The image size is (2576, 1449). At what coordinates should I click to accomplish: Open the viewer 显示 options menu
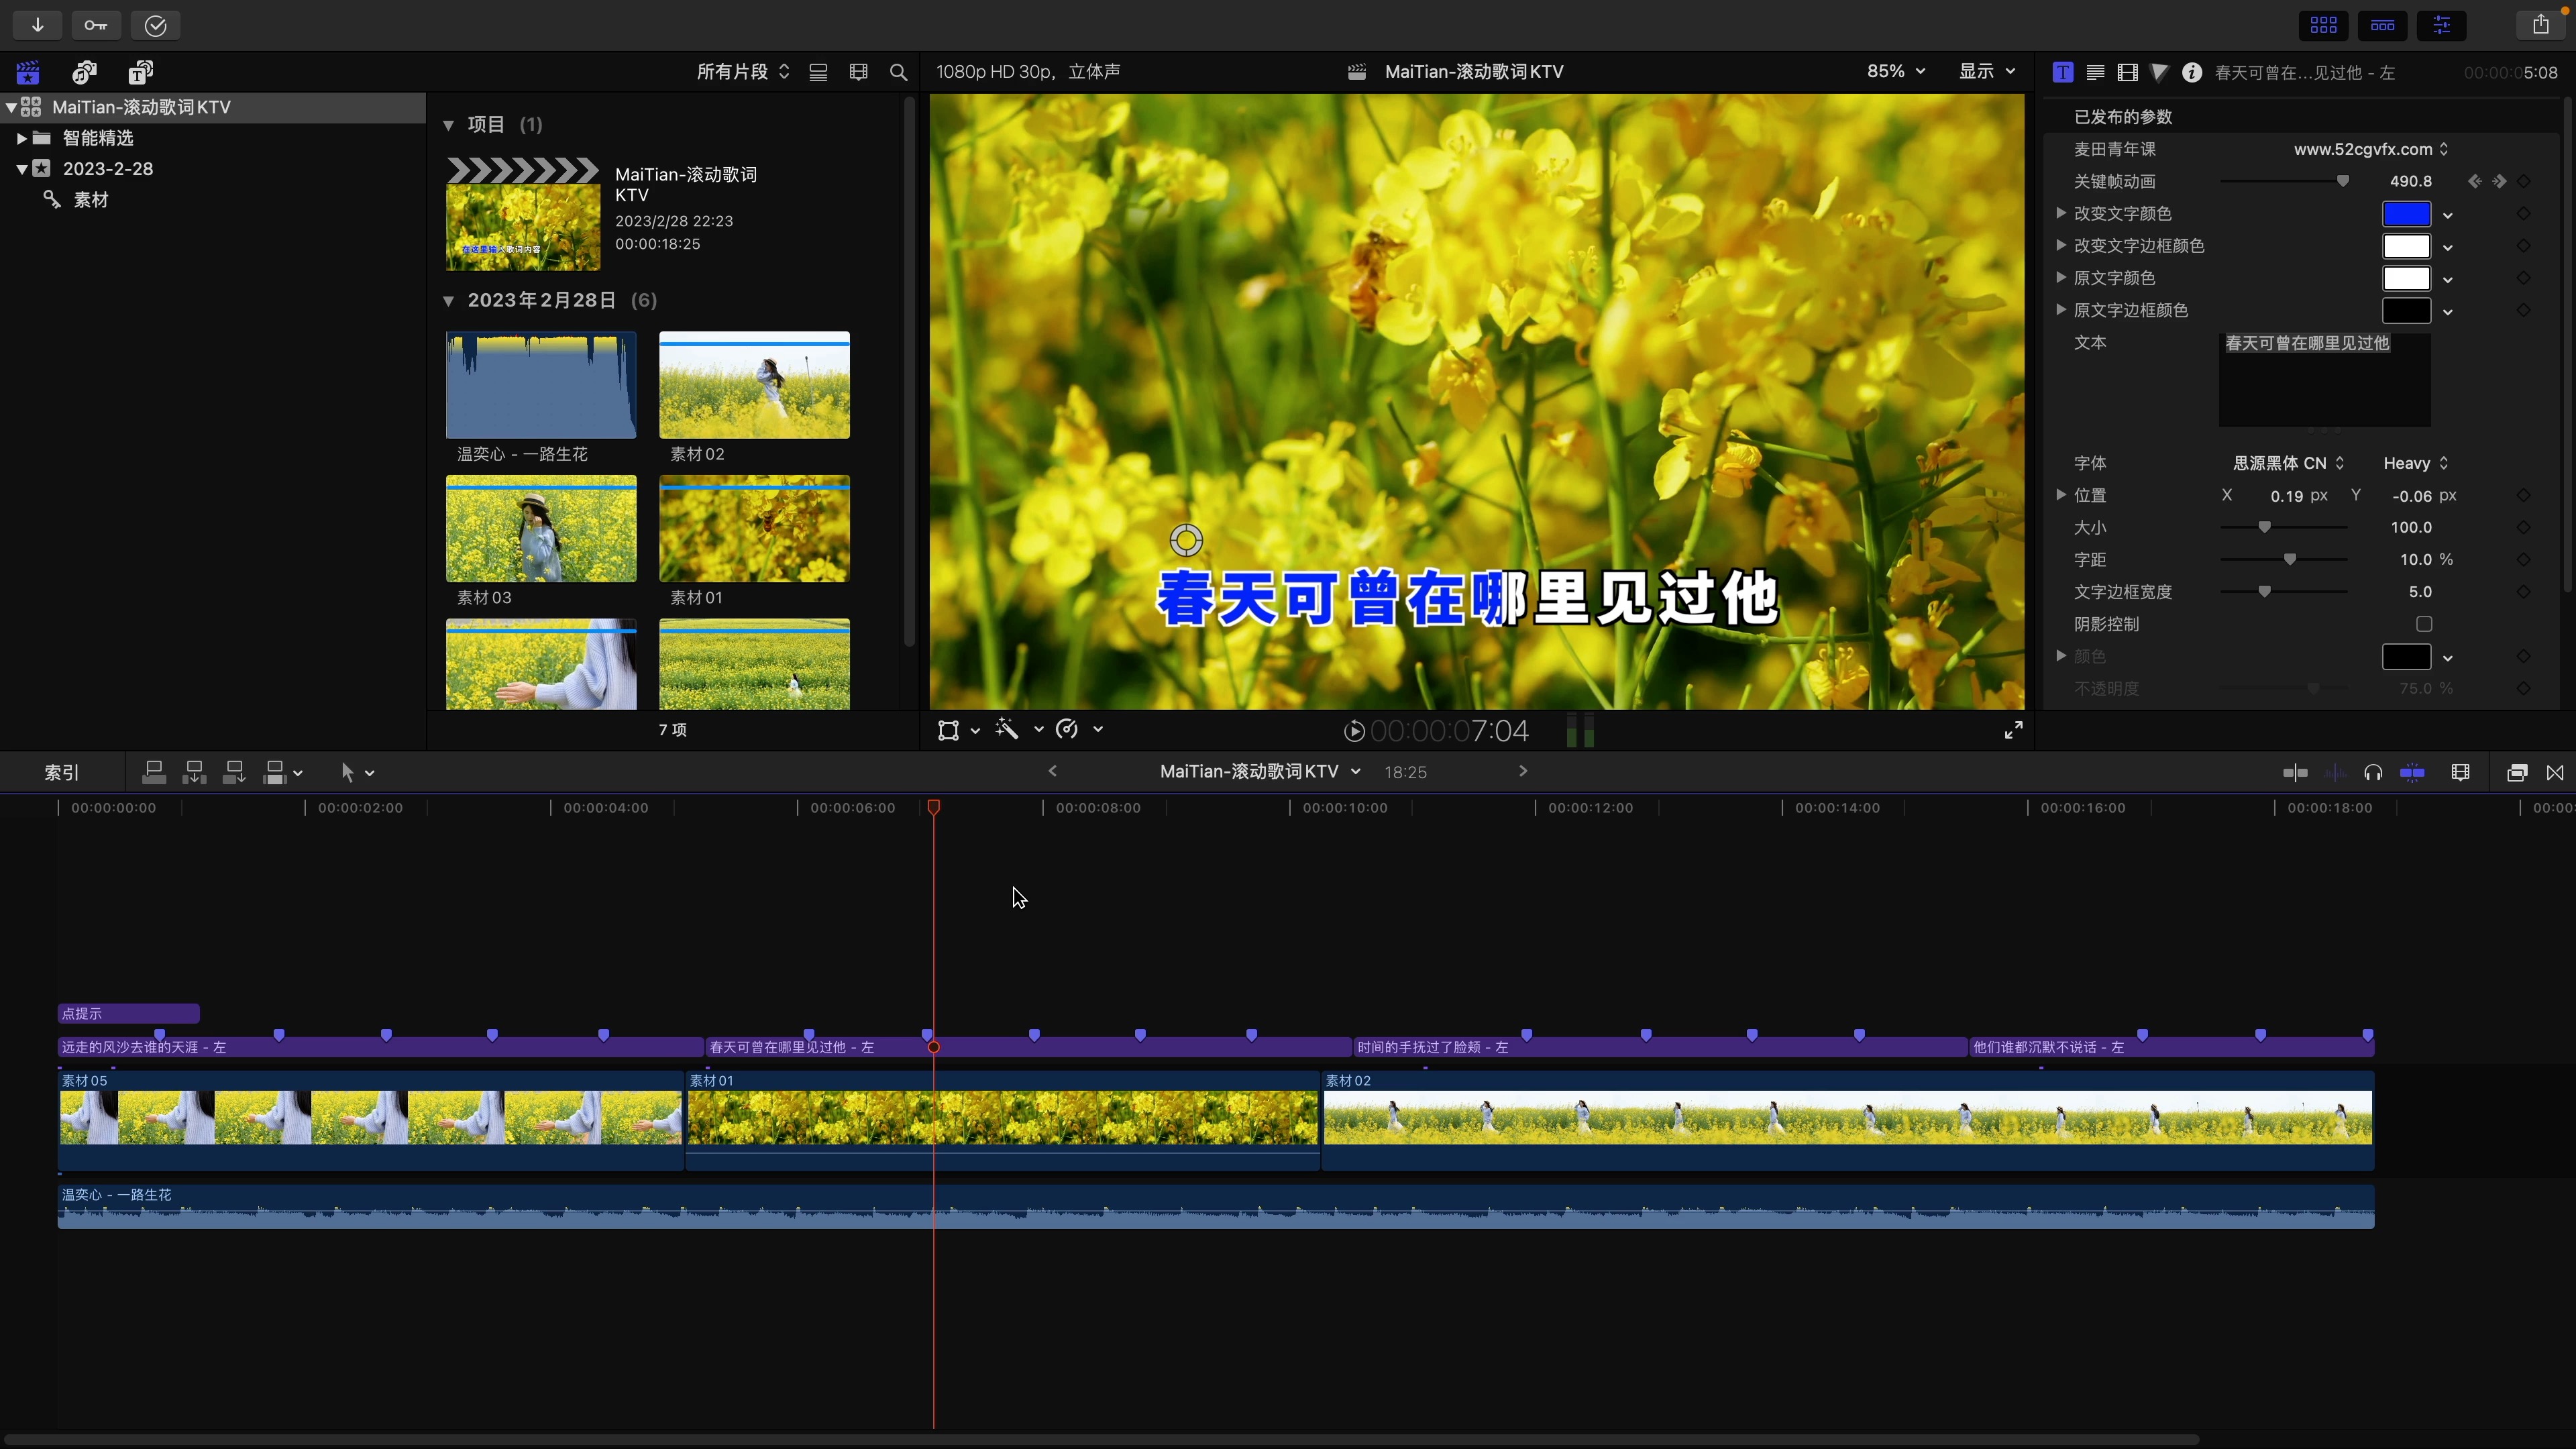1986,71
